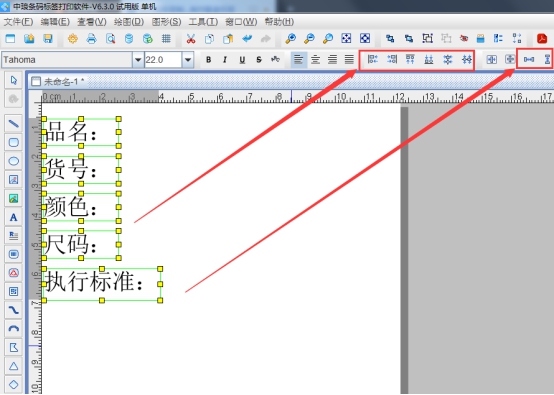554x395 pixels.
Task: Export using the red PDF icon
Action: (542, 39)
